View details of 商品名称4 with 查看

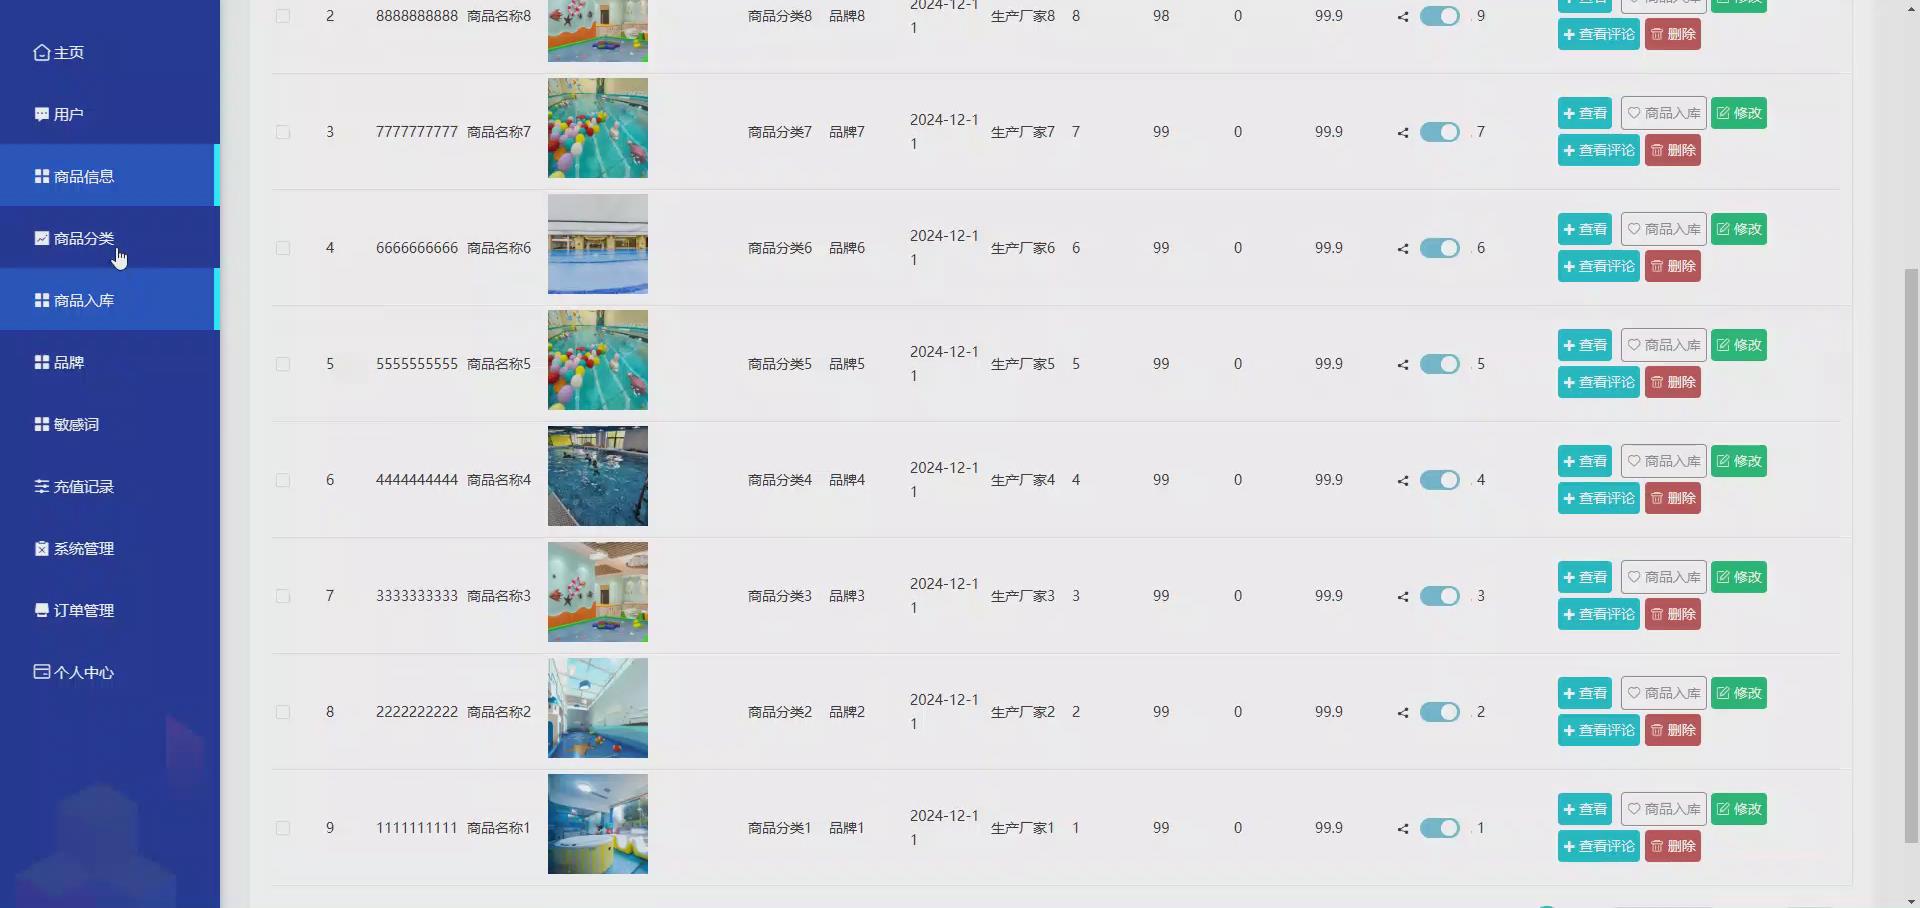point(1585,461)
